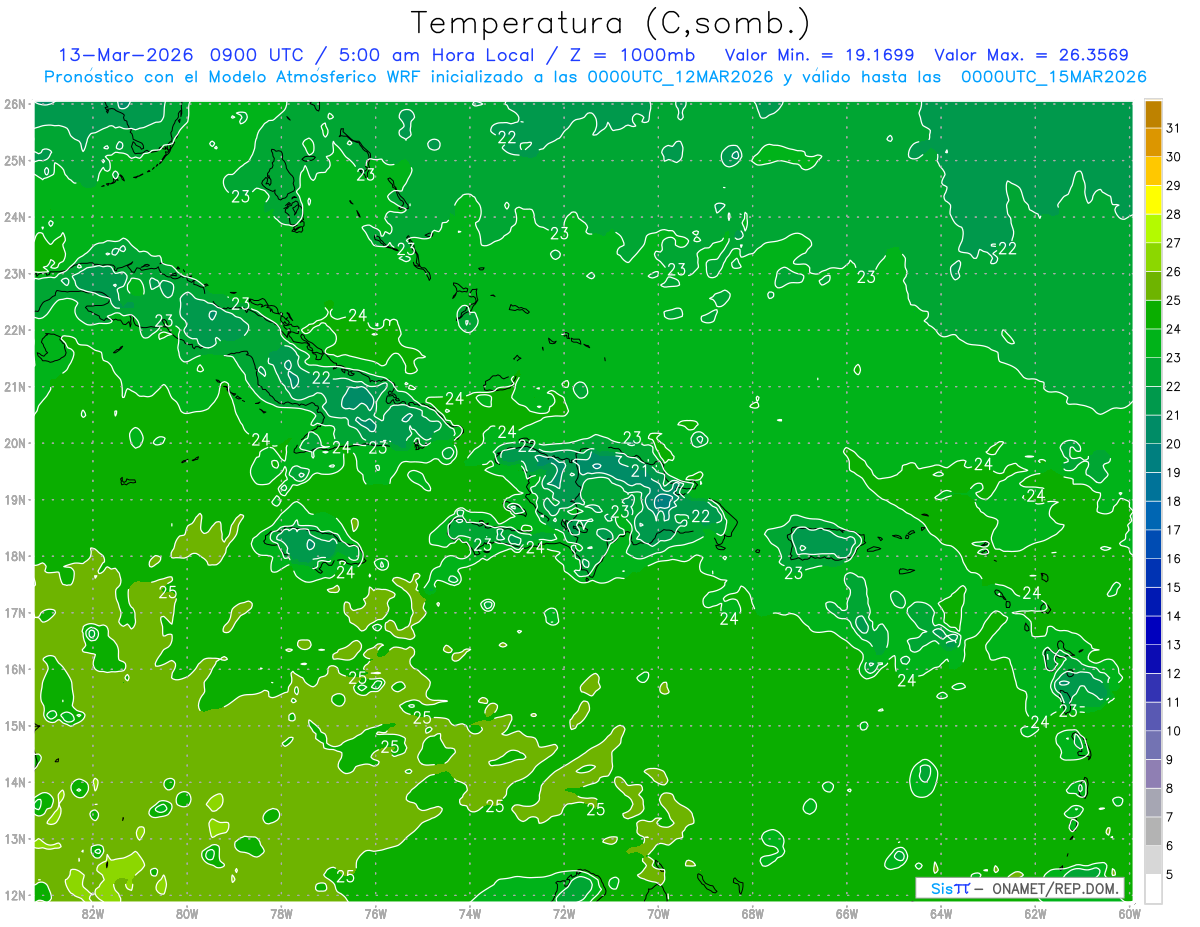Select the Valor Max. = 26.3569 value
This screenshot has height=927, width=1200.
point(1033,55)
